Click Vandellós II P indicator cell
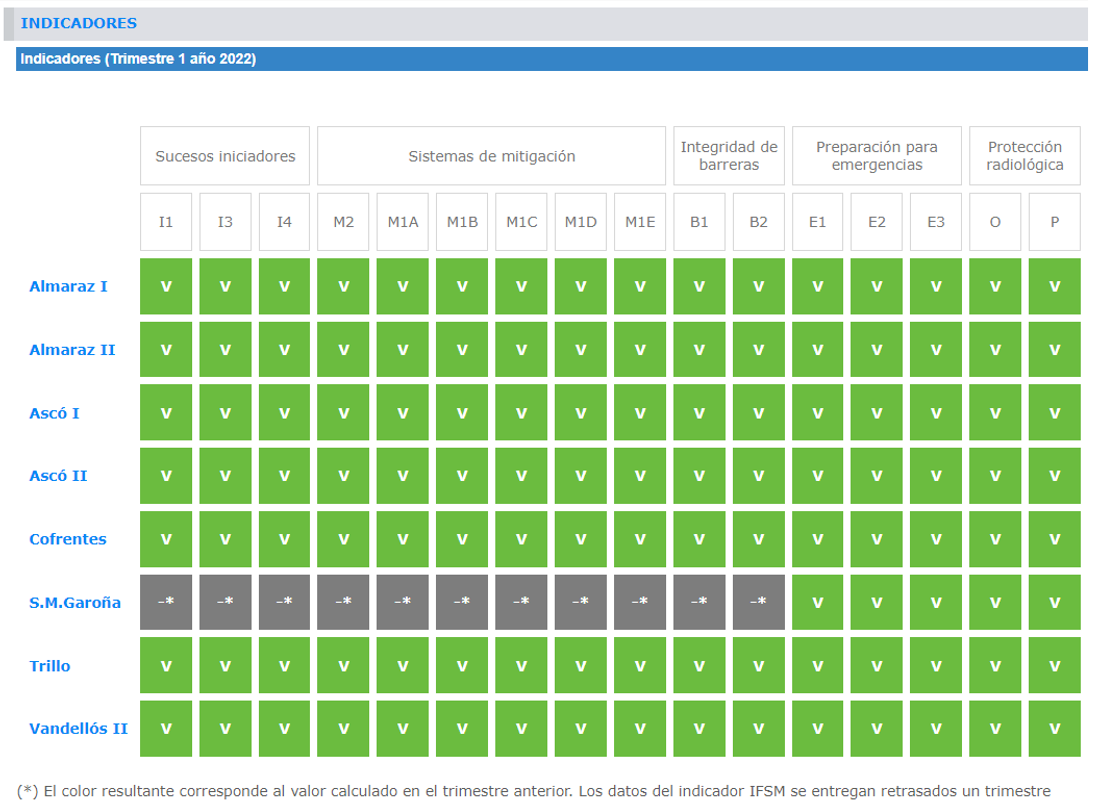Viewport: 1096px width, 810px height. (x=1054, y=728)
